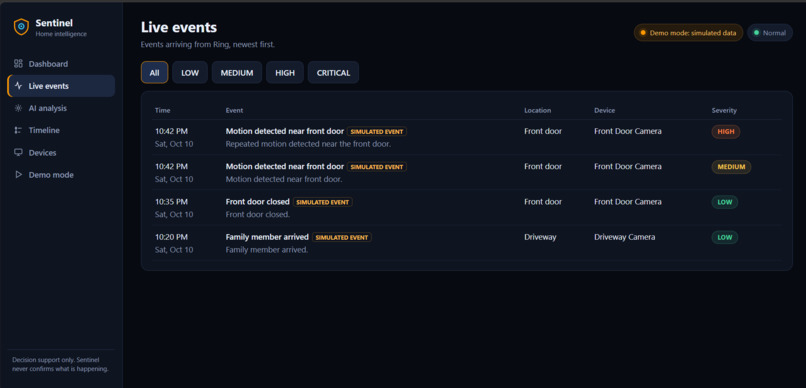Click the Device column header

(604, 110)
